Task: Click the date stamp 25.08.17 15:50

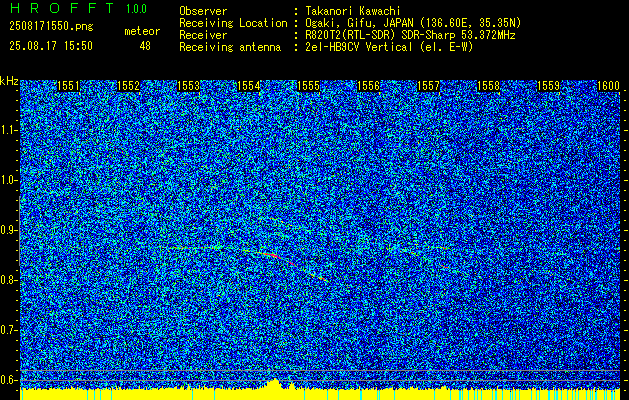Action: click(x=51, y=46)
